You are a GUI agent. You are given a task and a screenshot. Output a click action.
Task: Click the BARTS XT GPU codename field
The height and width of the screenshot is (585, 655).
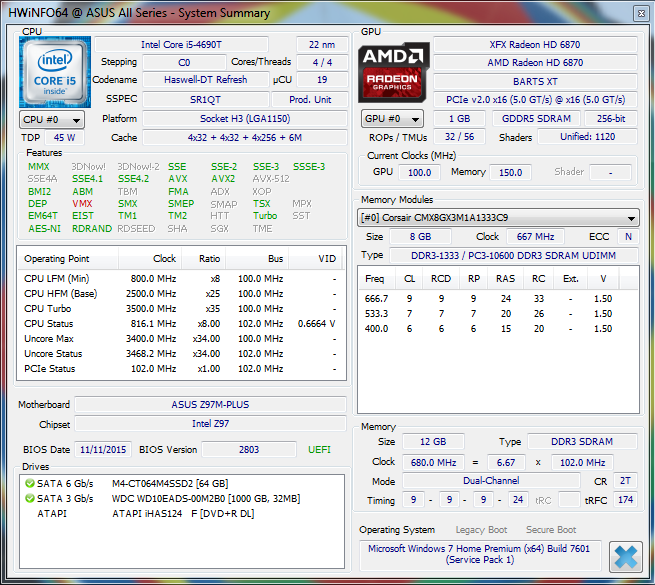[x=535, y=81]
